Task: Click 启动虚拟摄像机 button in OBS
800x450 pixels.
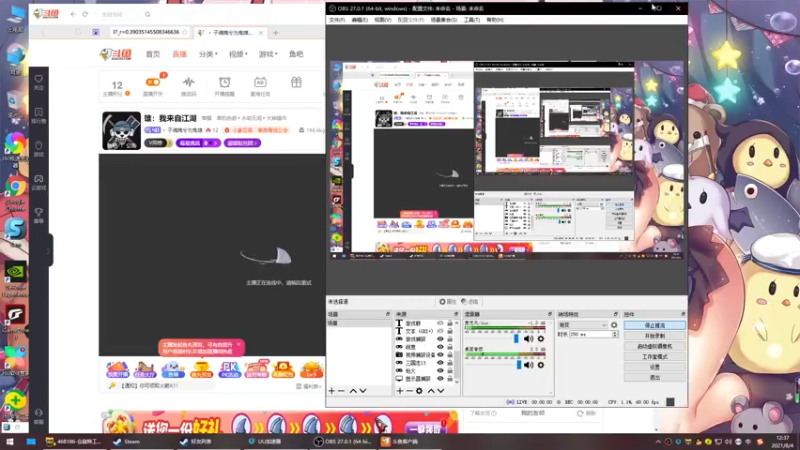Action: (655, 346)
